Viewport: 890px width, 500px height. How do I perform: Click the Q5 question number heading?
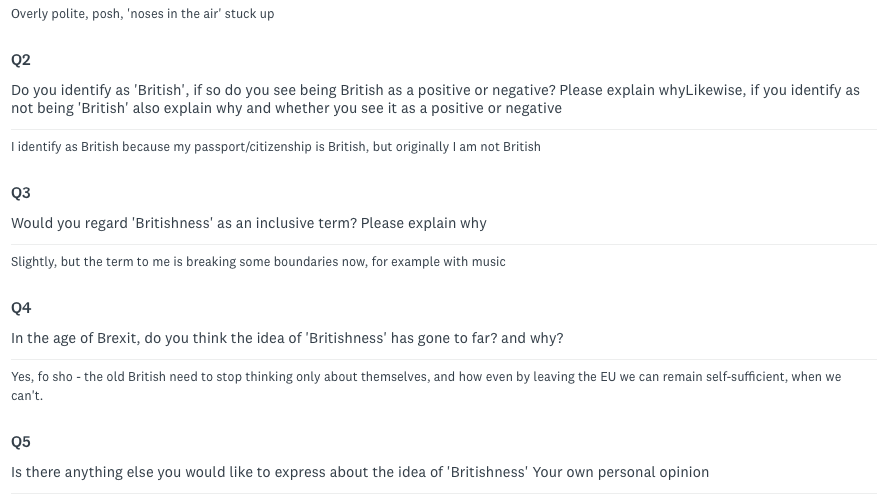[21, 442]
